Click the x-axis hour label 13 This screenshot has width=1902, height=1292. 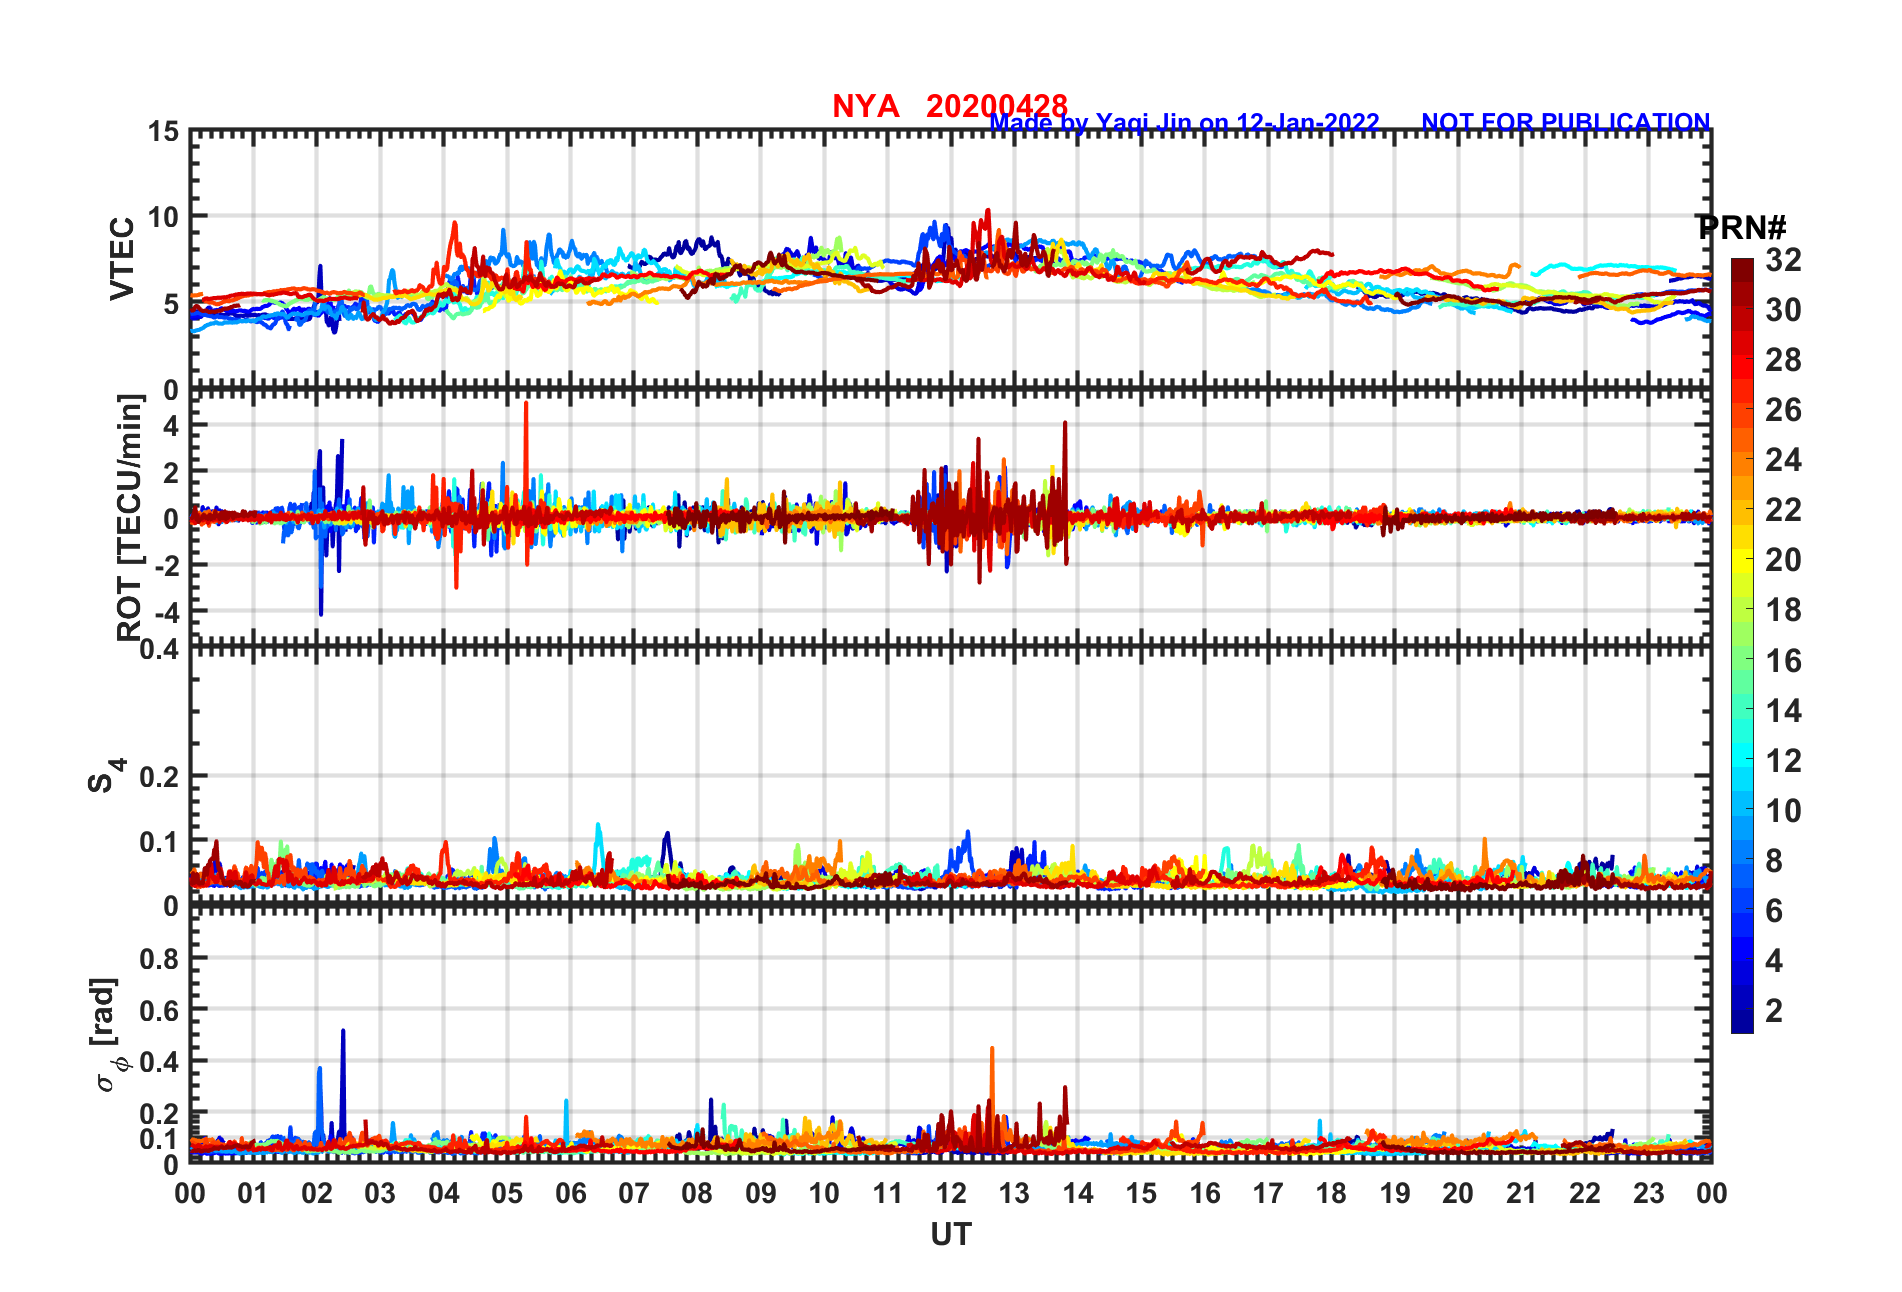click(1014, 1194)
